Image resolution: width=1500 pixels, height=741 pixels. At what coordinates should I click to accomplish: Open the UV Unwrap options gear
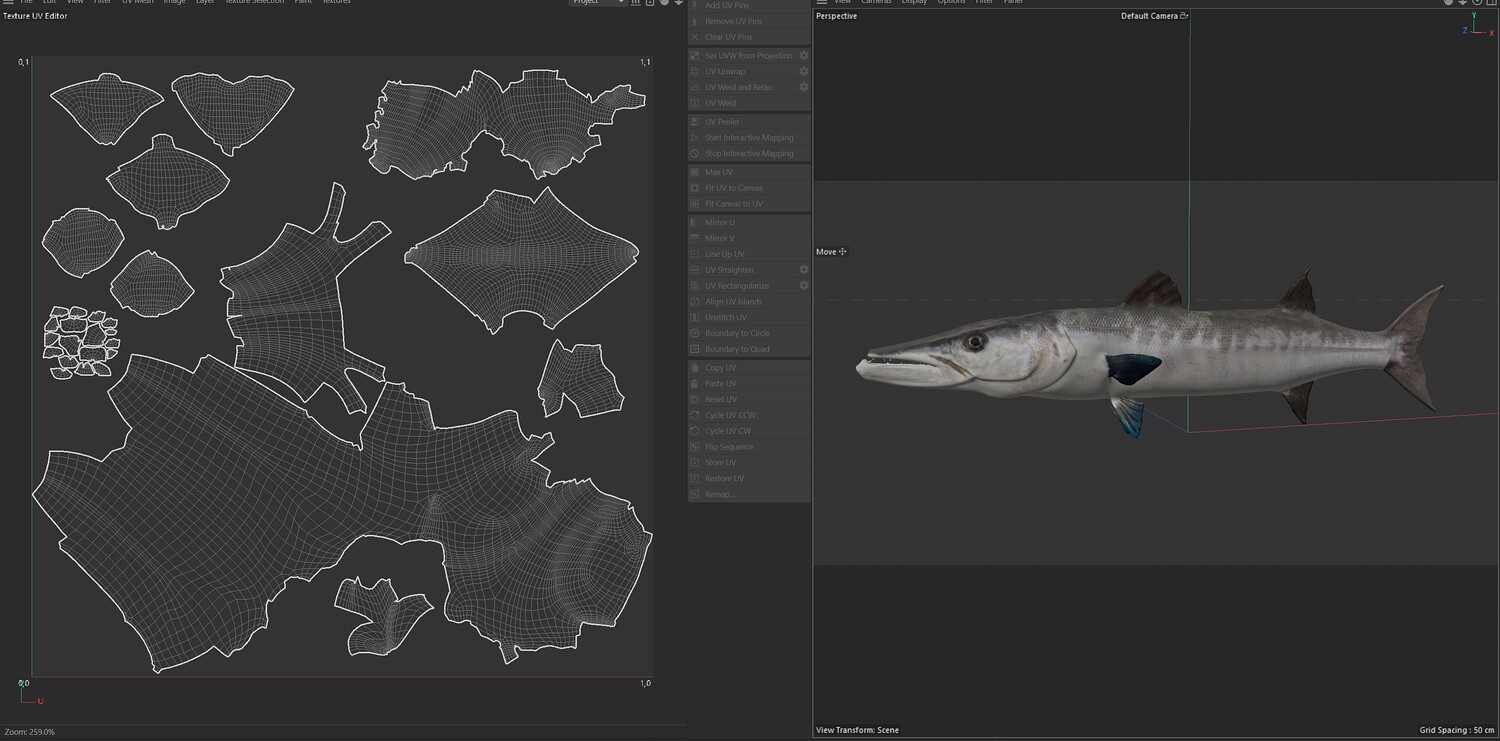pyautogui.click(x=803, y=72)
